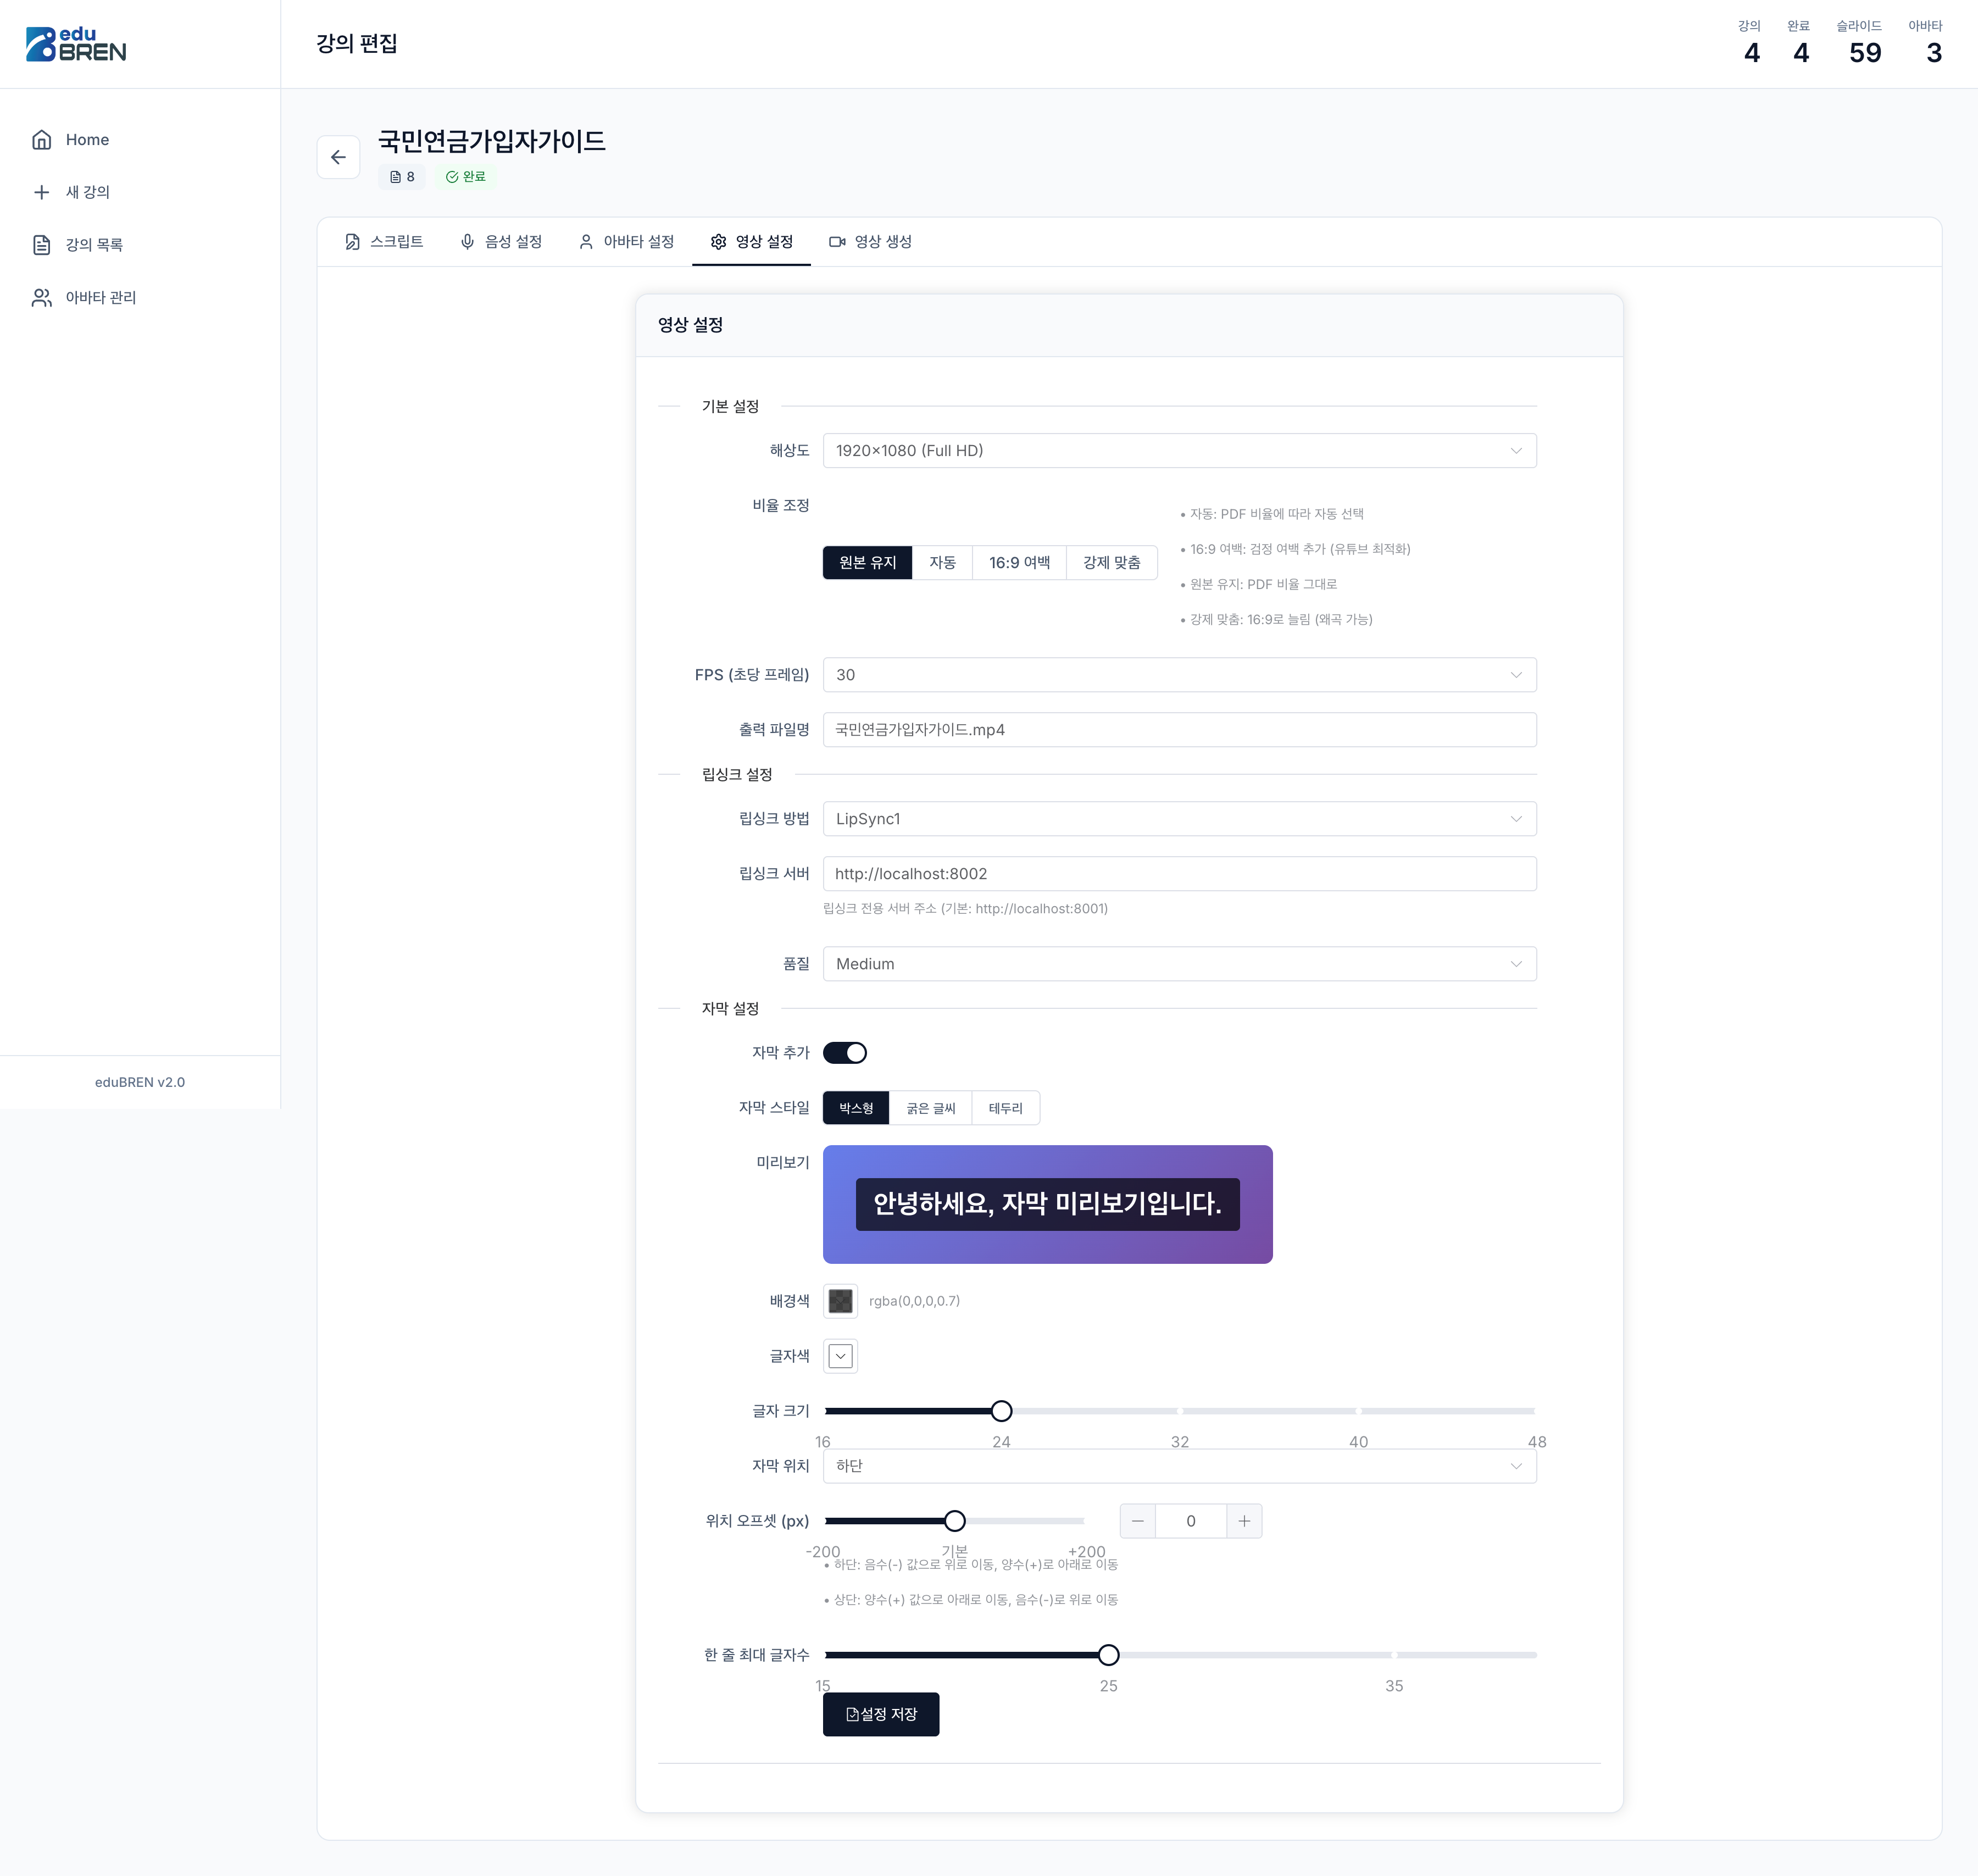The height and width of the screenshot is (1876, 1978).
Task: Choose 박스형 subtitle style
Action: pos(856,1108)
